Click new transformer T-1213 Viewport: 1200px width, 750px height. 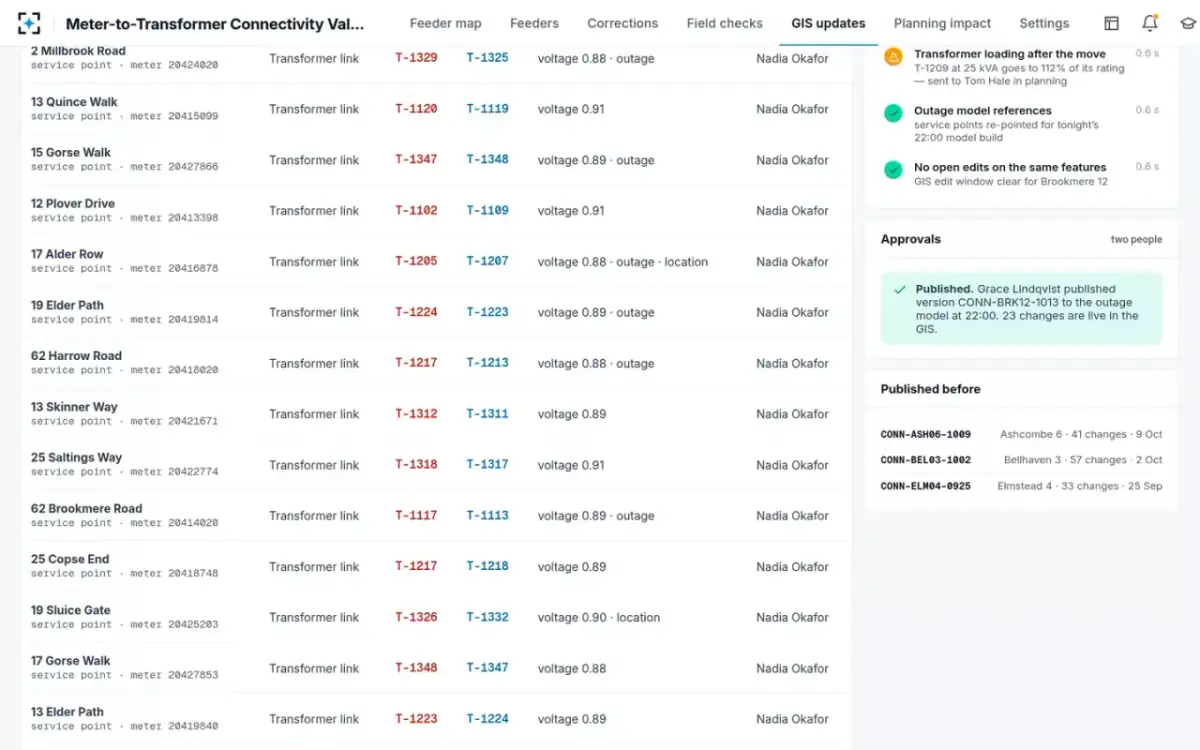click(487, 363)
